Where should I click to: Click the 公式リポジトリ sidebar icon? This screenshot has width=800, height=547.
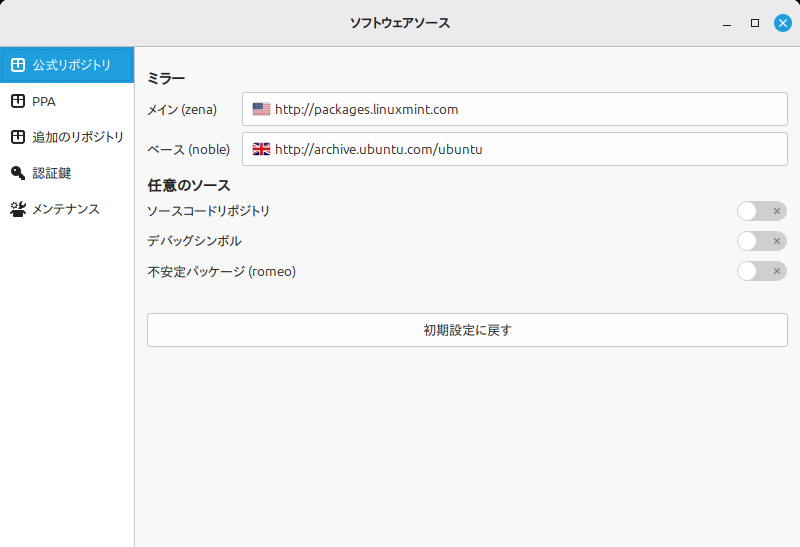point(18,65)
